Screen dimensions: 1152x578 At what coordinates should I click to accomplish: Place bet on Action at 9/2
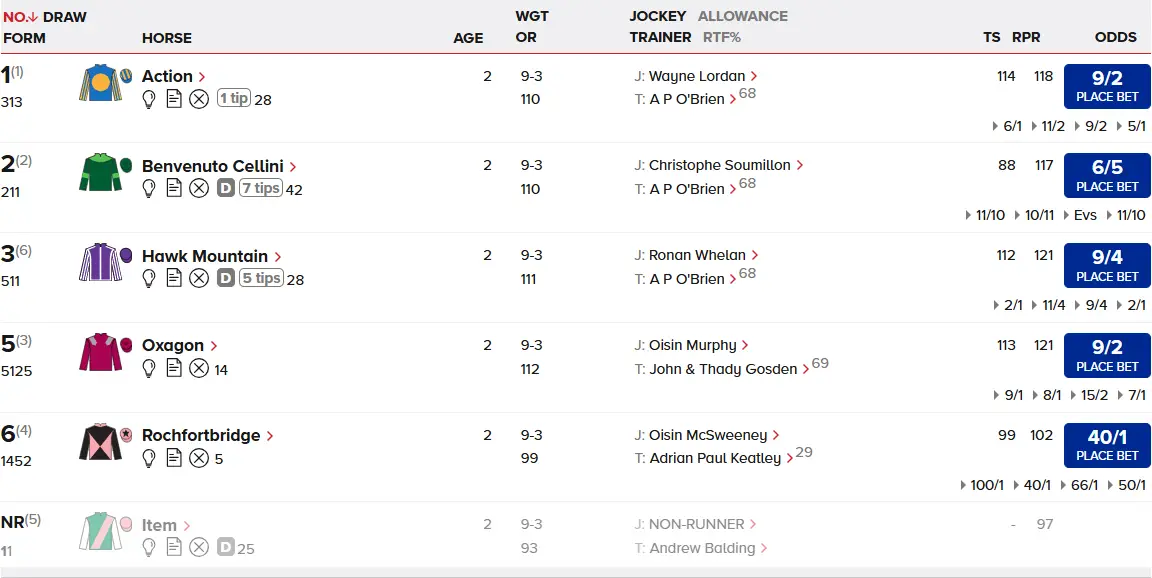[x=1107, y=86]
